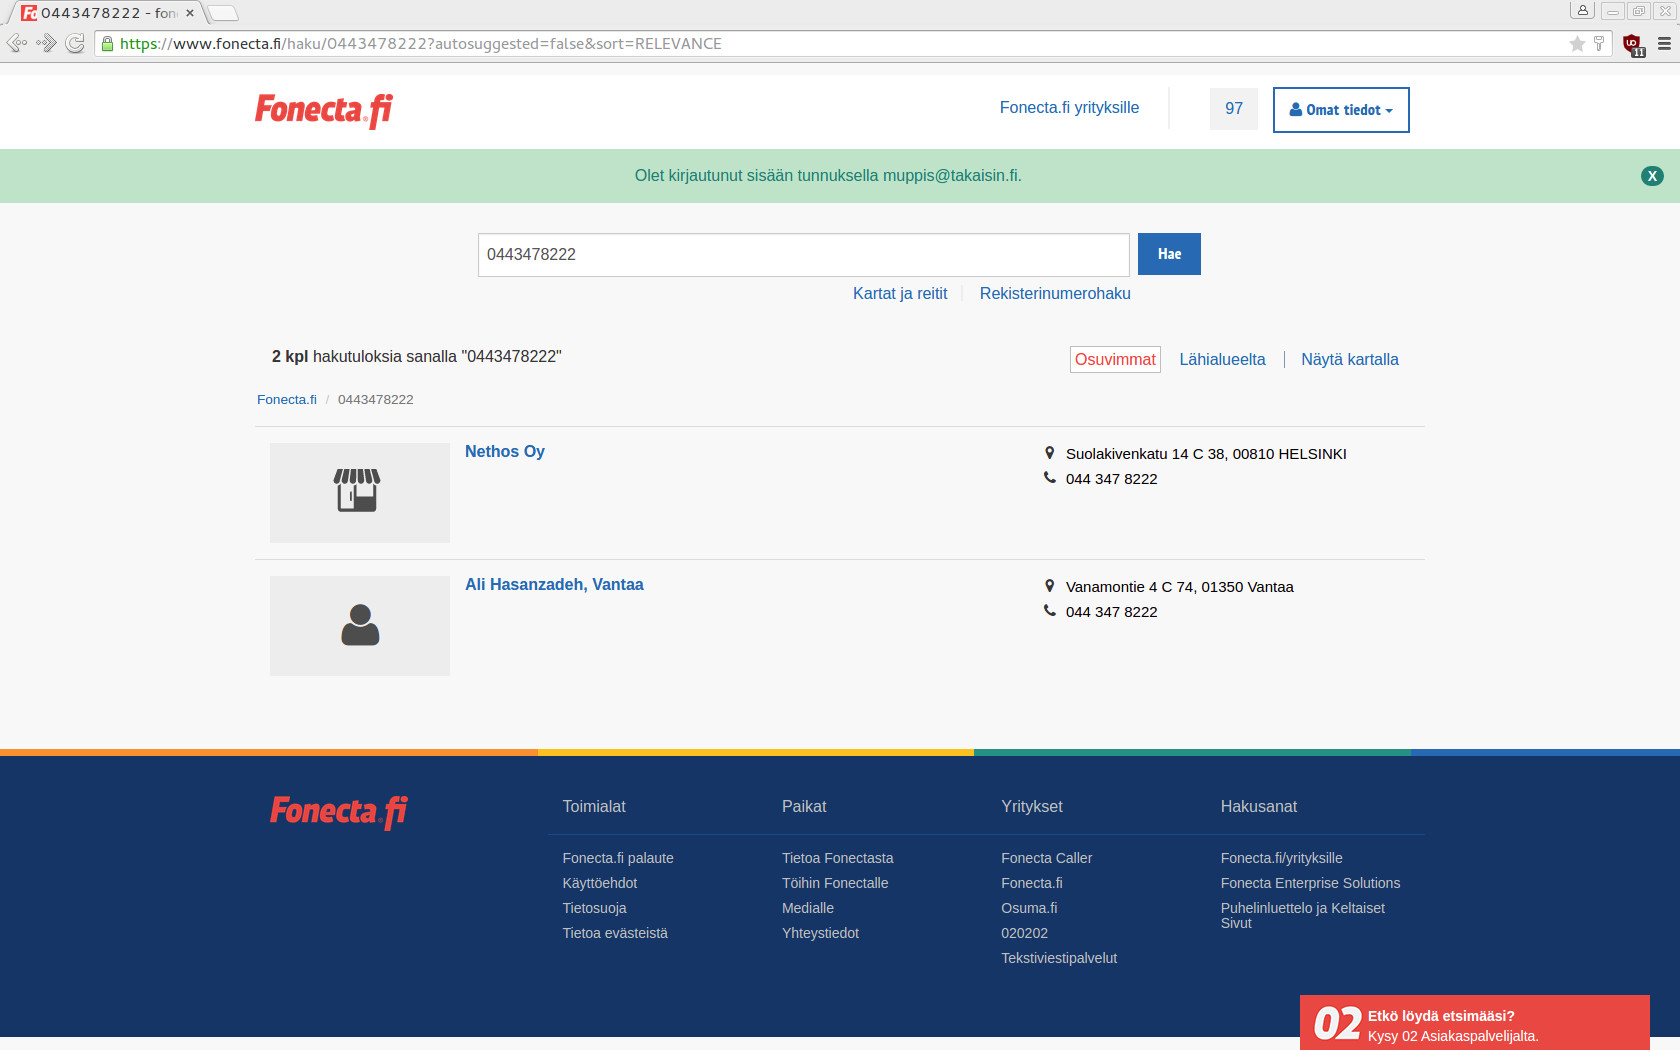Click the browser back arrow

tap(17, 43)
